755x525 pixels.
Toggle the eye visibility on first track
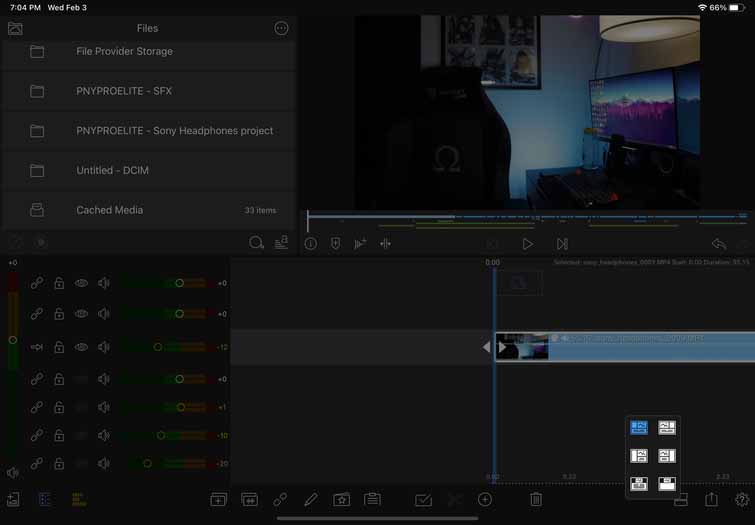[81, 283]
